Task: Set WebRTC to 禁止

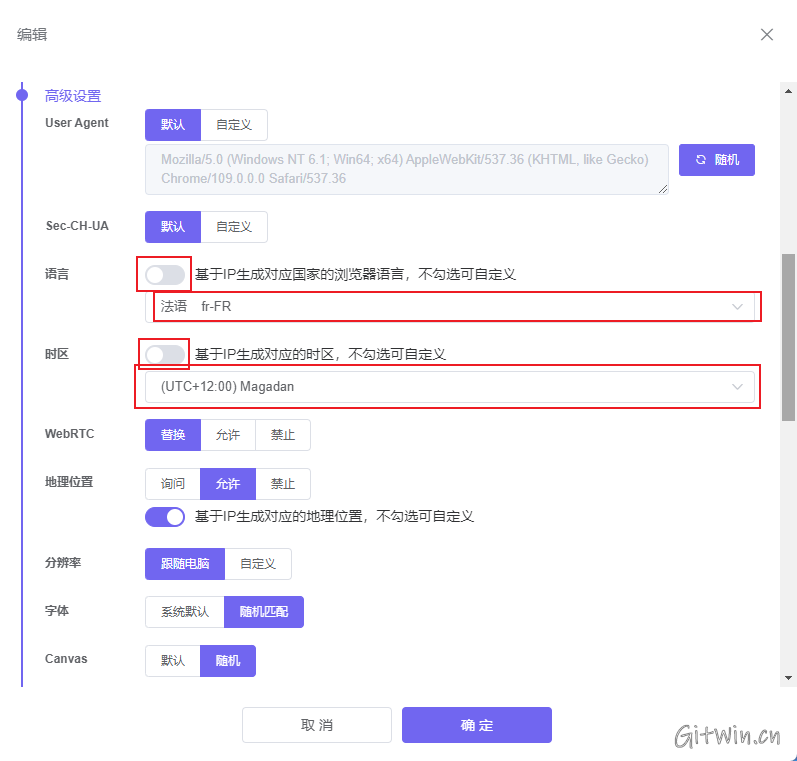Action: coord(283,435)
